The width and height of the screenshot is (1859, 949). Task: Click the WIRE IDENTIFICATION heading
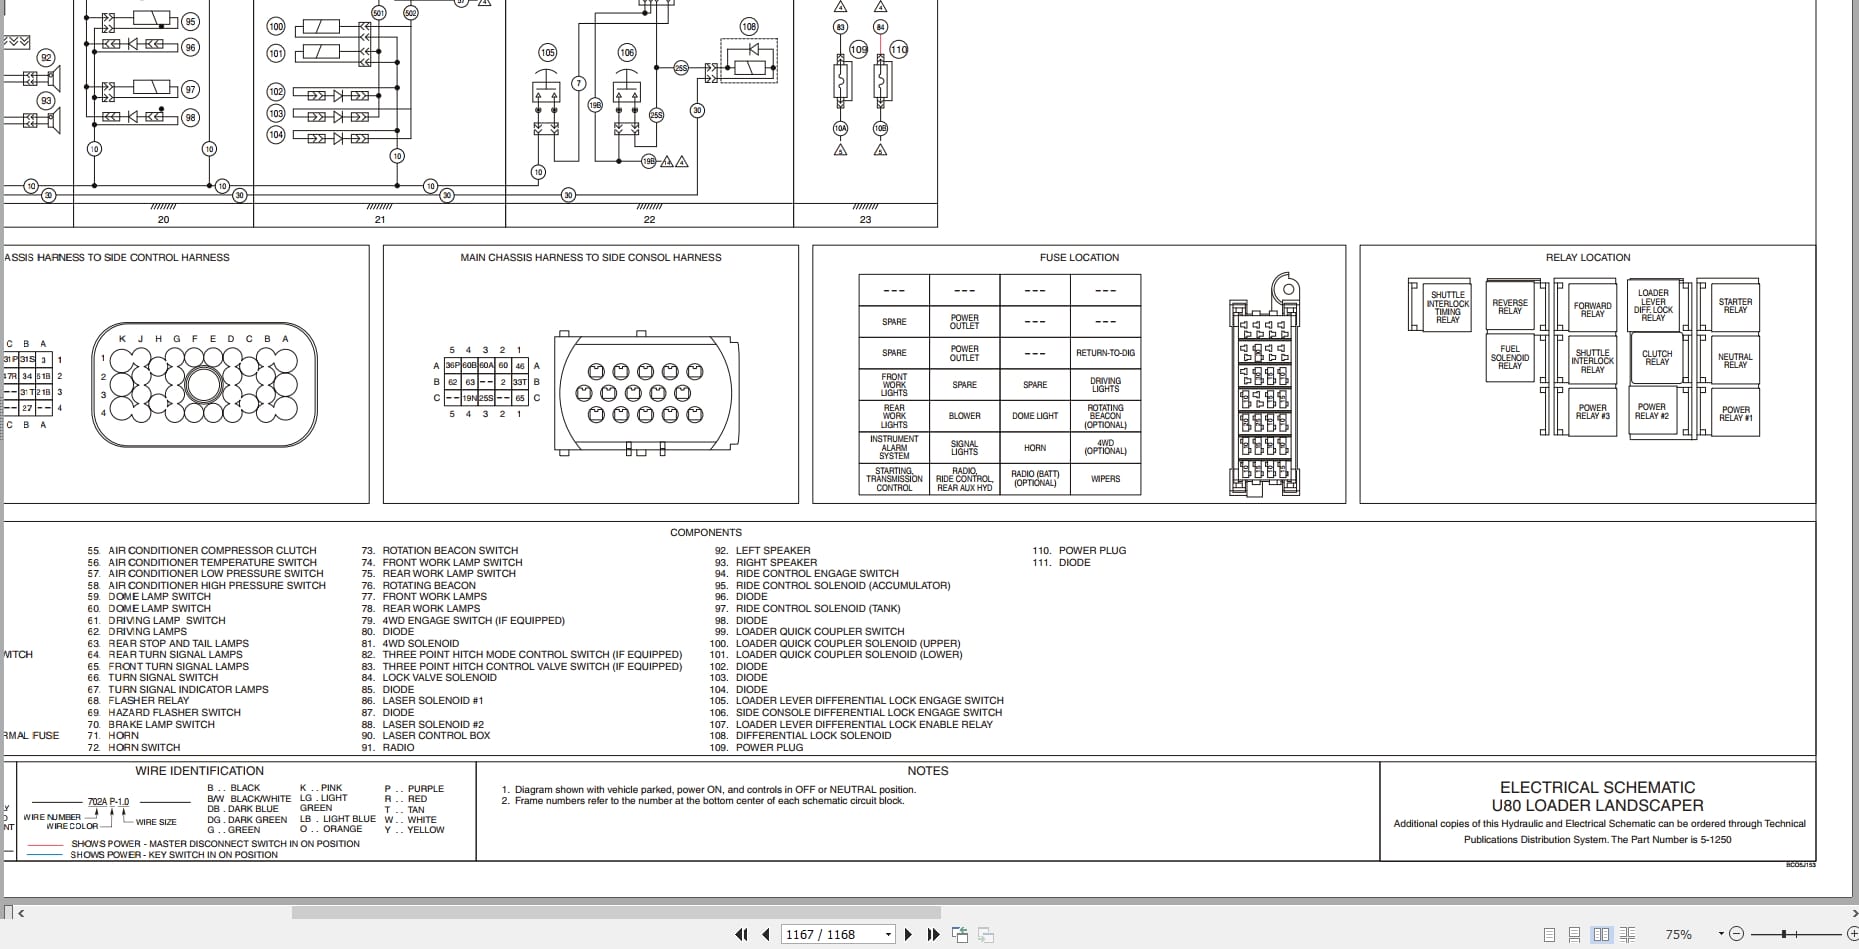200,771
